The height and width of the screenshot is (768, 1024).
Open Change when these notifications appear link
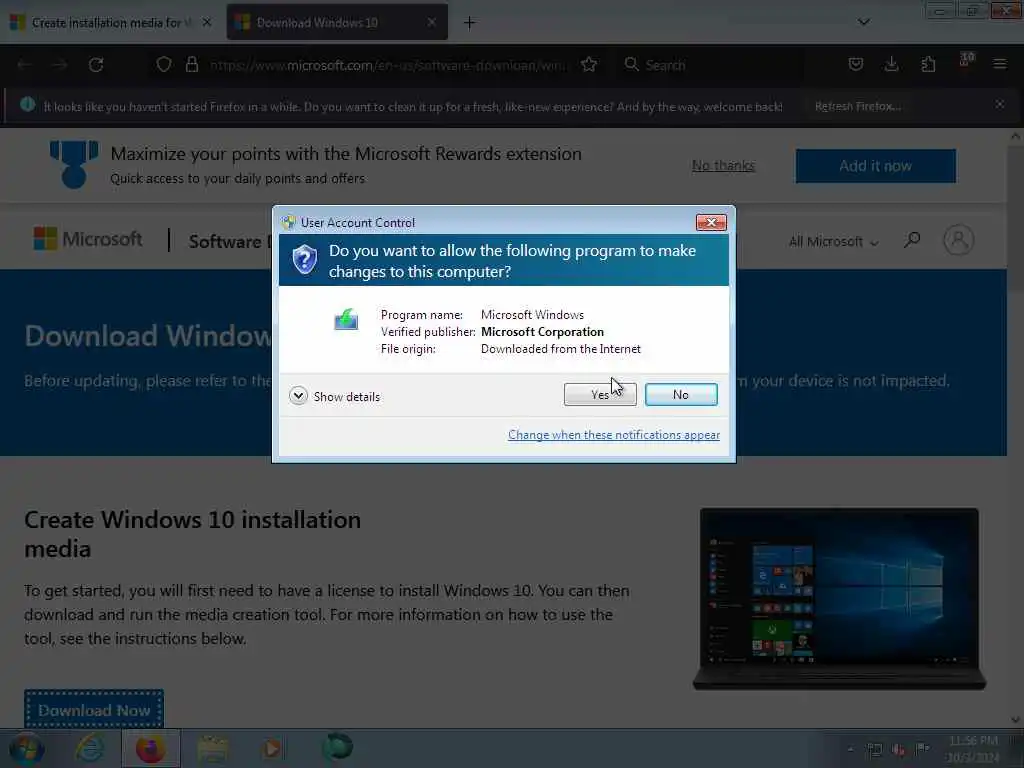point(614,435)
